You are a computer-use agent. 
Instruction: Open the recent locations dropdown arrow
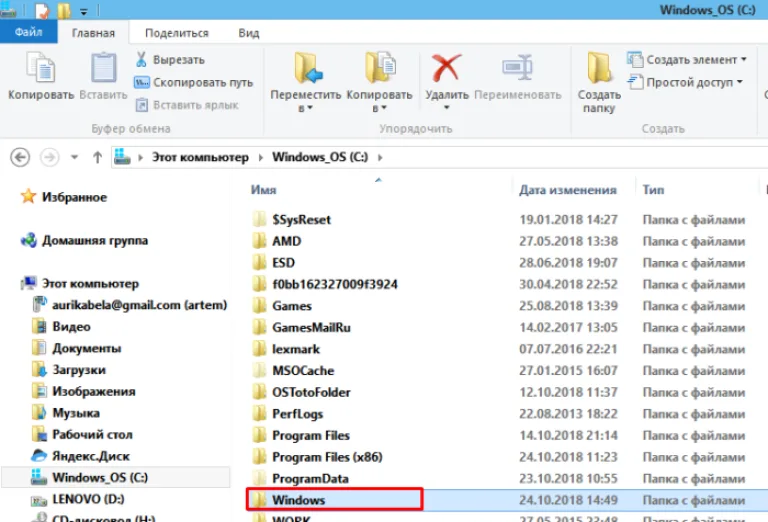coord(74,157)
